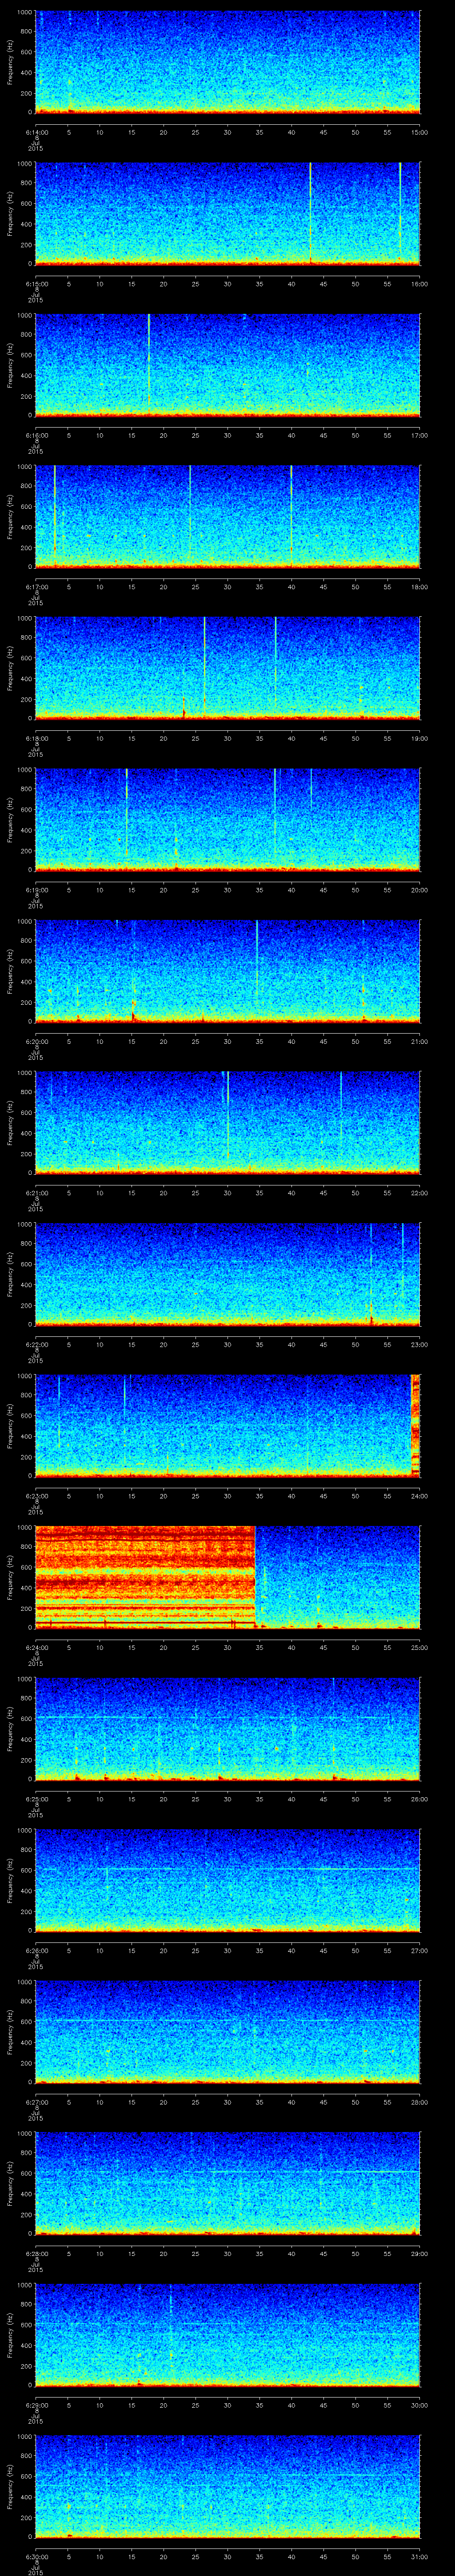Click the spectrogram panel starting at 6:18:00
This screenshot has height=2576, width=455.
tap(227, 668)
